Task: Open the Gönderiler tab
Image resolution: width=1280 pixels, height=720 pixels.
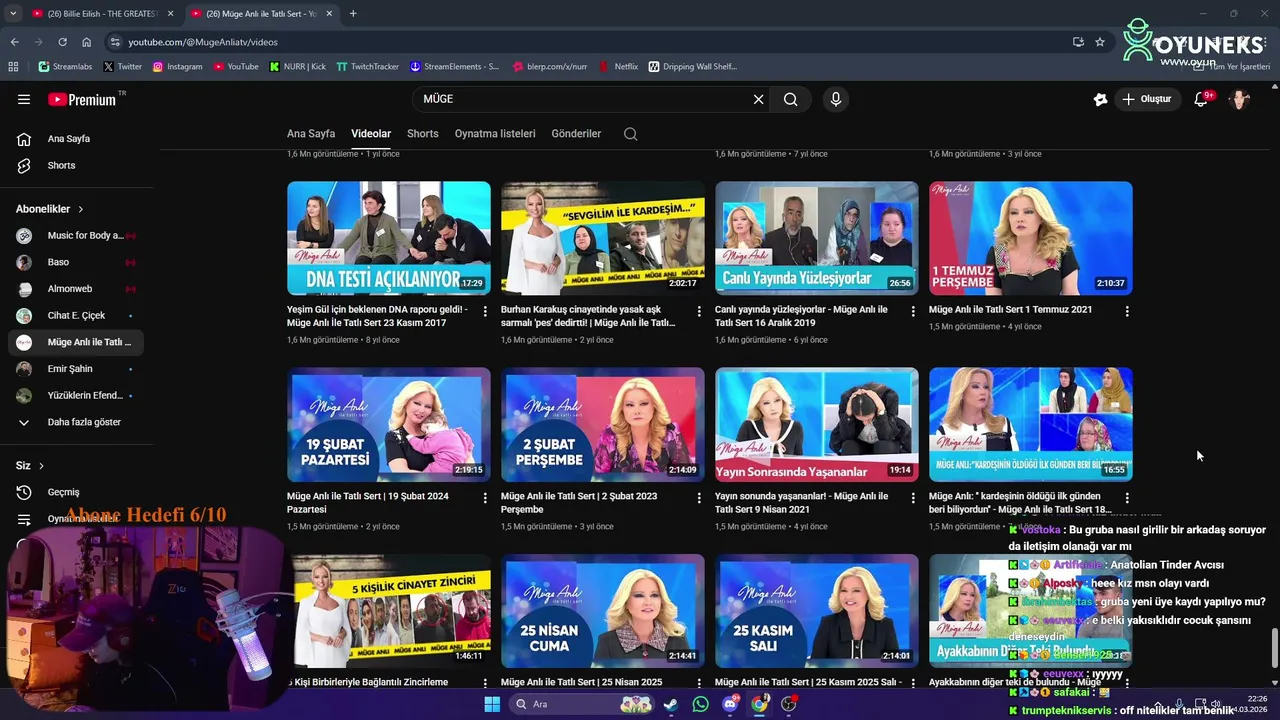Action: (x=576, y=134)
